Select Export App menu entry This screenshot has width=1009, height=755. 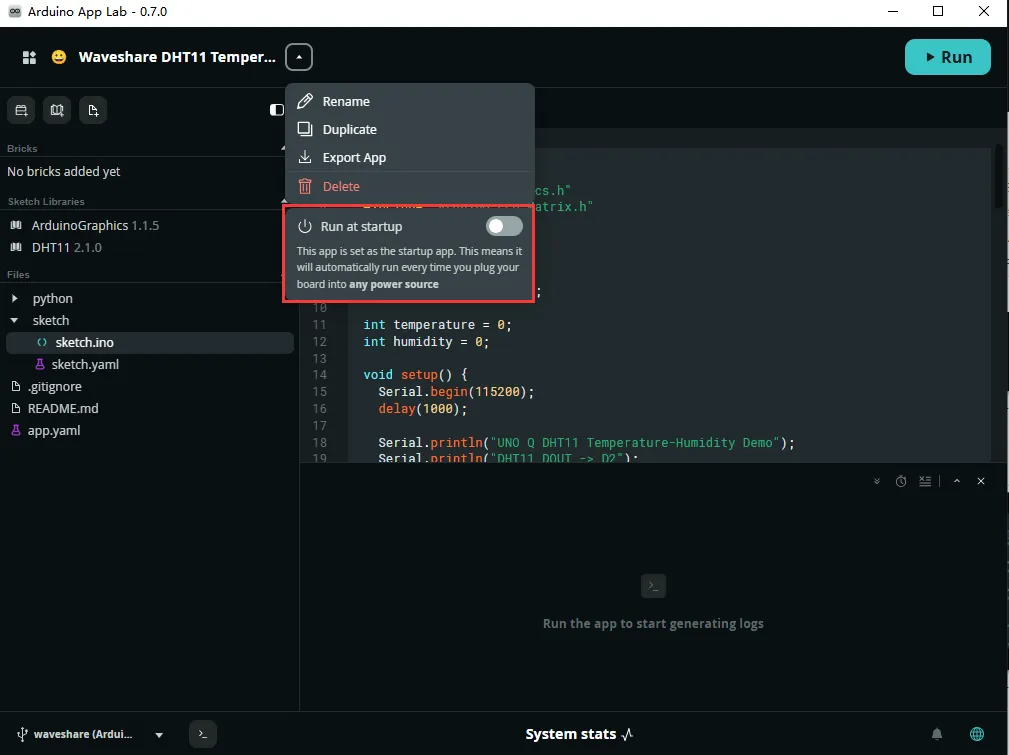coord(409,158)
